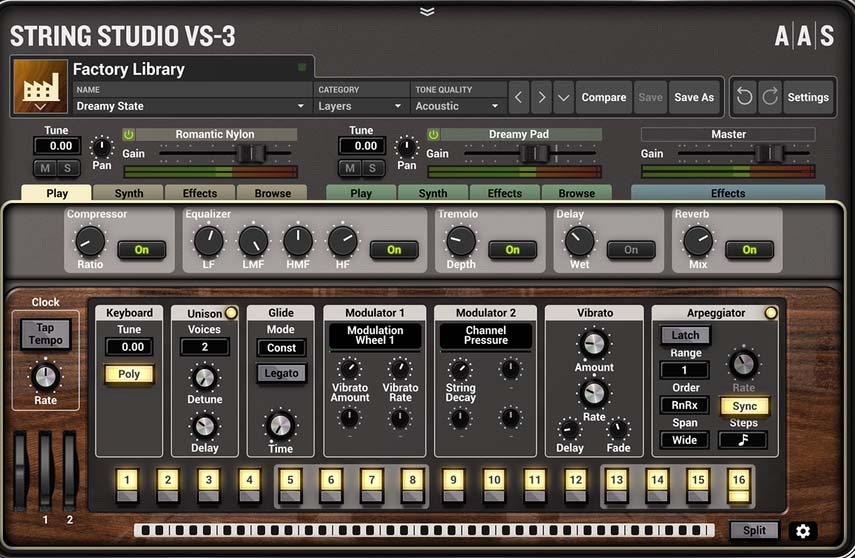Toggle Dreamy Pad layer power icon
Screen dimensions: 855x558
pyautogui.click(x=433, y=134)
